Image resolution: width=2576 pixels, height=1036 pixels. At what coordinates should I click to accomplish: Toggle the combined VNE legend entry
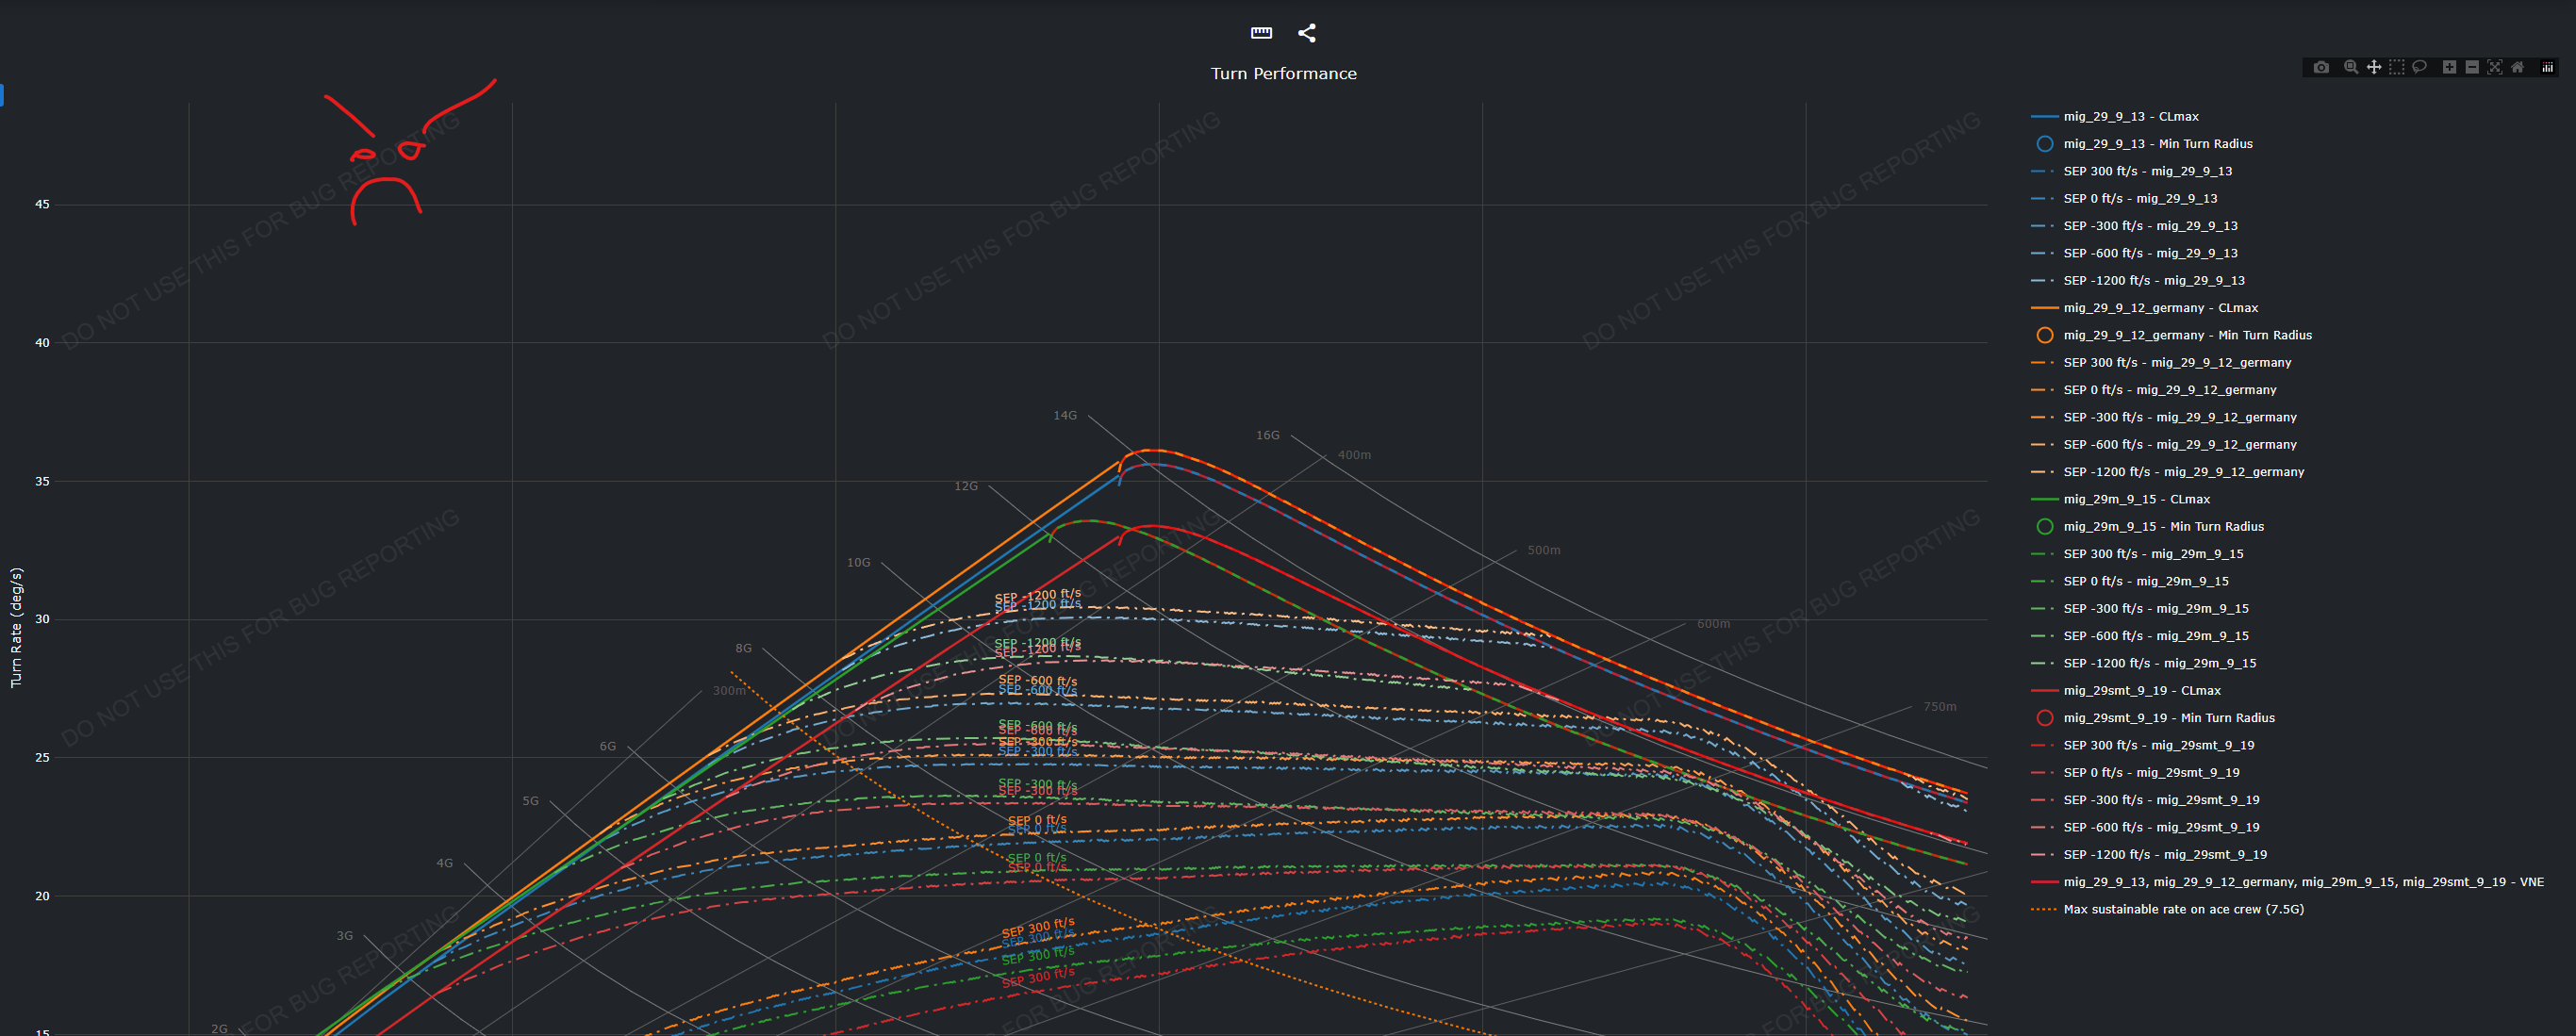pos(2303,882)
